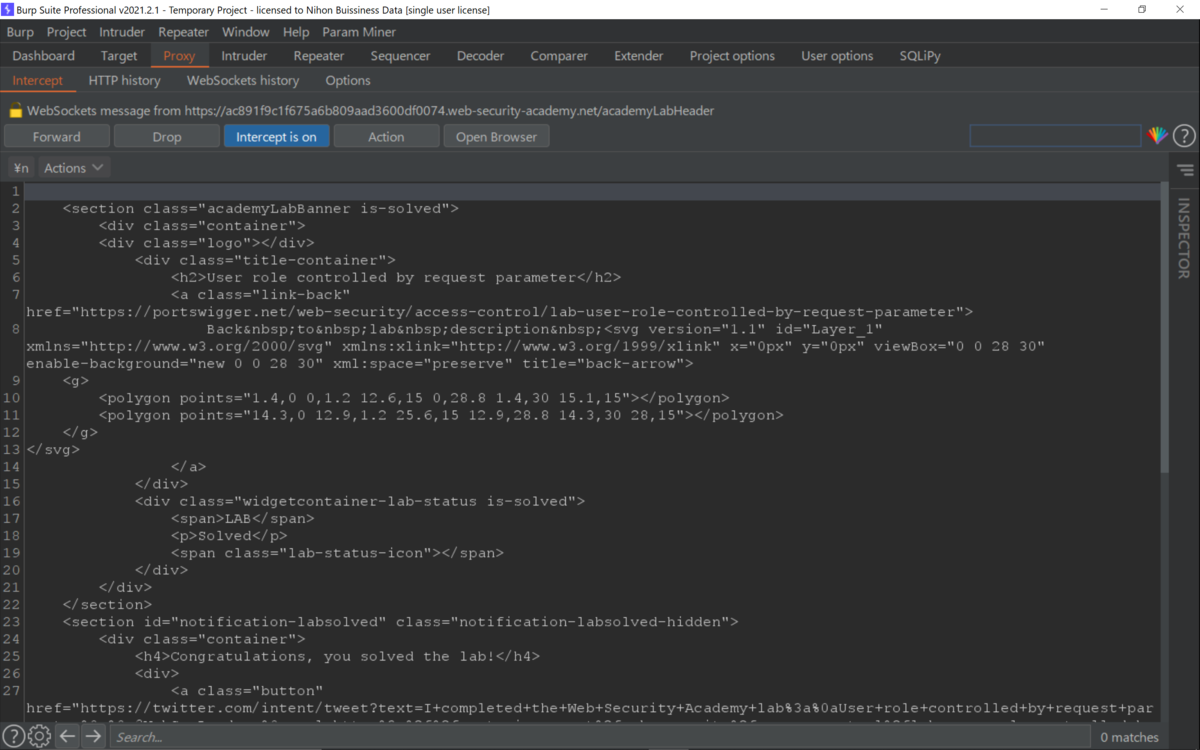The width and height of the screenshot is (1200, 750).
Task: Click the span lab-status-icon line
Action: [x=337, y=553]
